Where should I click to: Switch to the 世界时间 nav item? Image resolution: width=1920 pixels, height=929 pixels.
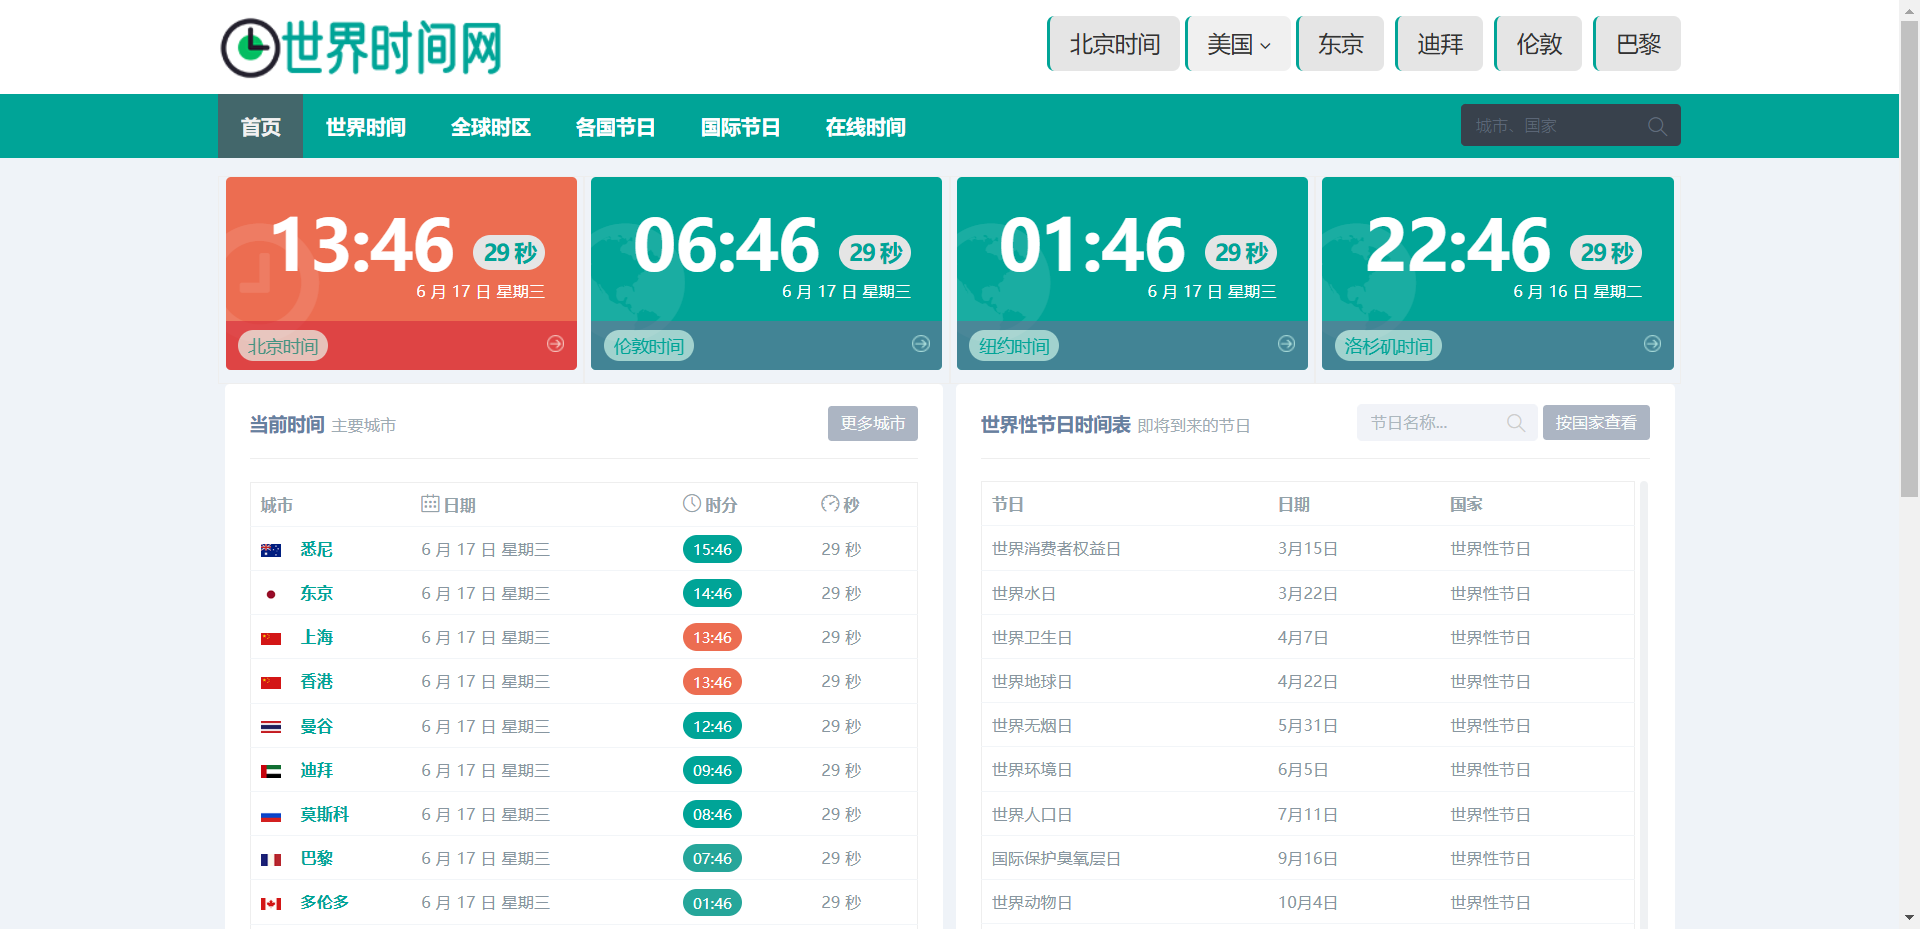pos(365,127)
